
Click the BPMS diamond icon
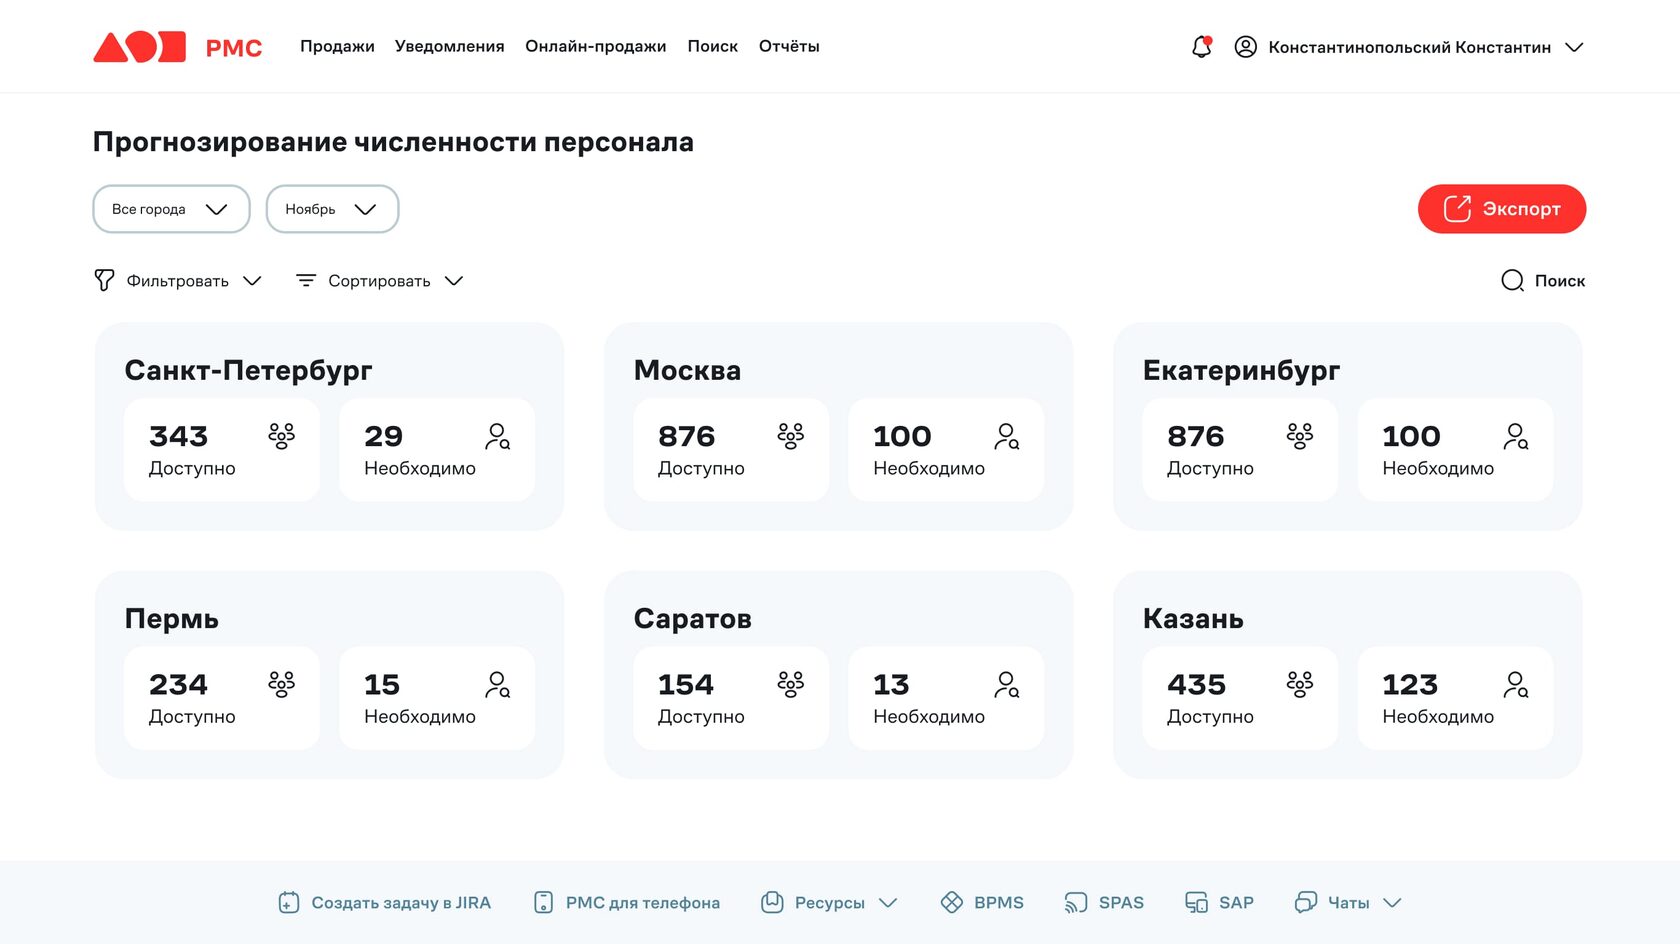tap(951, 903)
